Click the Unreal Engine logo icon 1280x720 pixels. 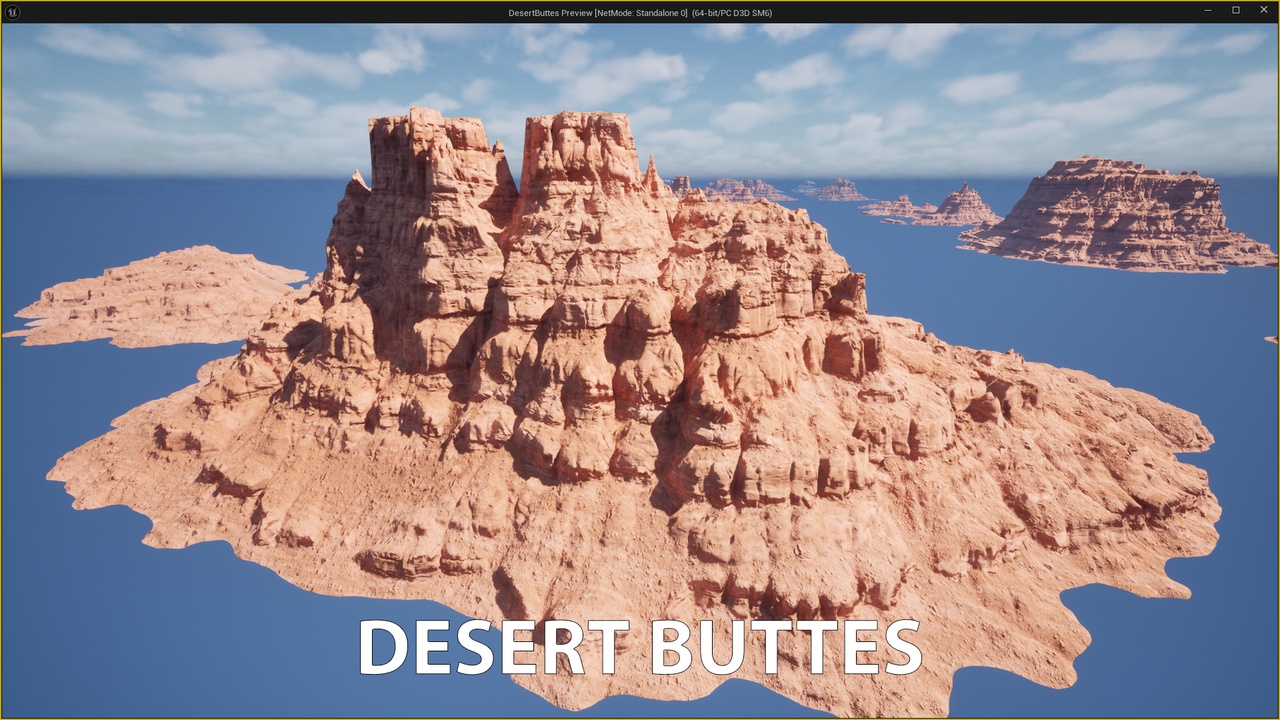[12, 12]
